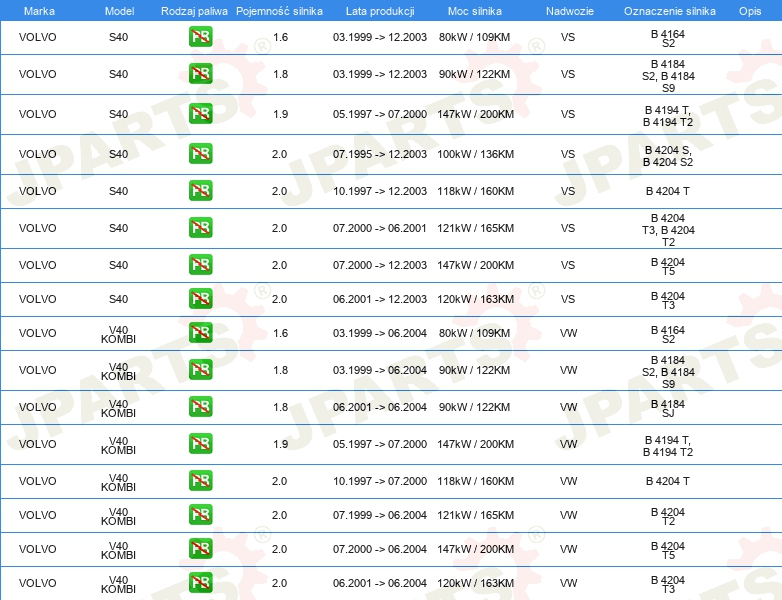Click the Moc silnika column header
The image size is (782, 600).
[x=475, y=11]
